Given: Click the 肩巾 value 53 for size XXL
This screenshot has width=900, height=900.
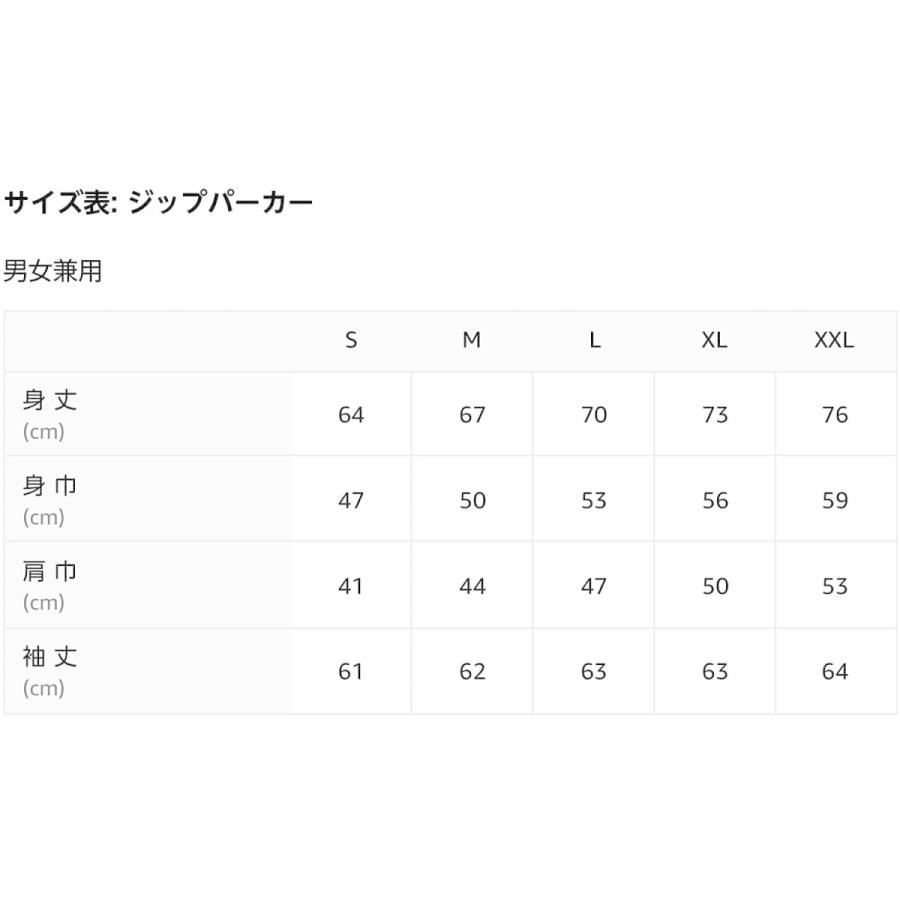Looking at the screenshot, I should point(835,586).
